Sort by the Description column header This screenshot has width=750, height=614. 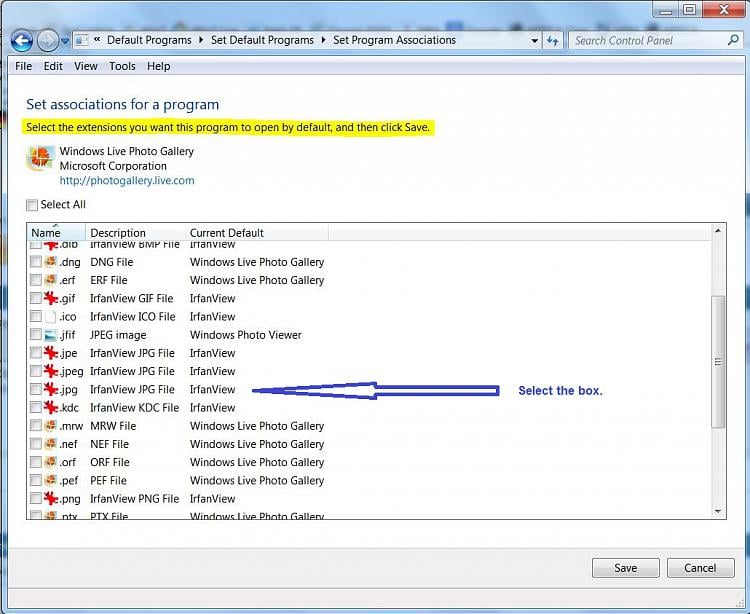coord(135,232)
